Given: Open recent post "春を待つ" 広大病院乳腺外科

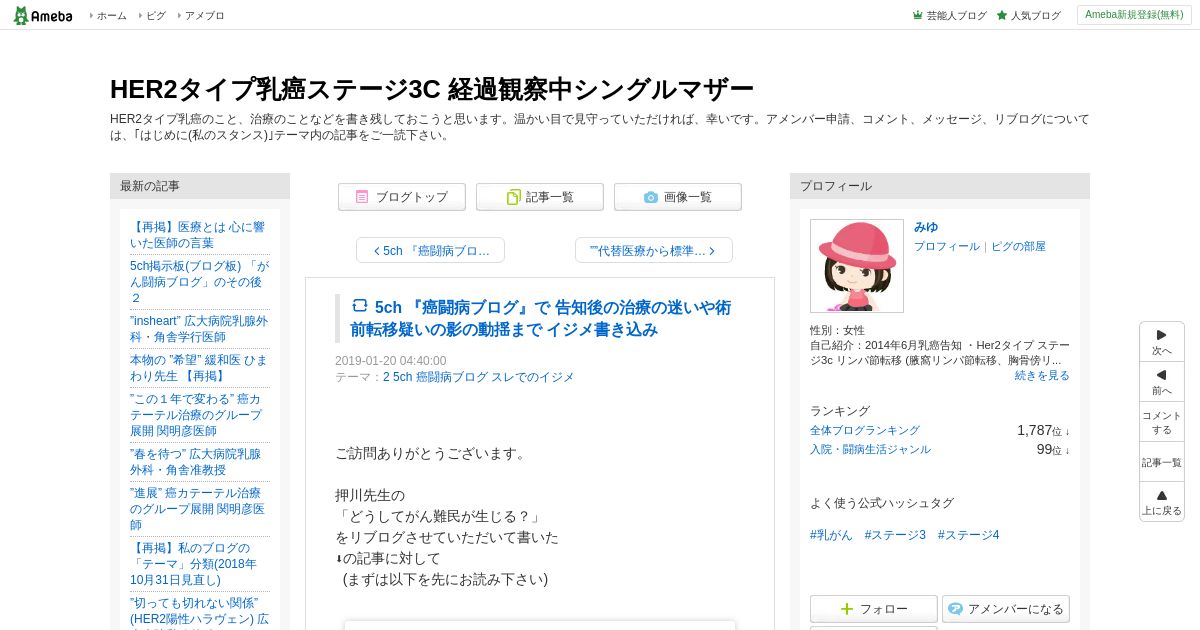Looking at the screenshot, I should click(196, 462).
